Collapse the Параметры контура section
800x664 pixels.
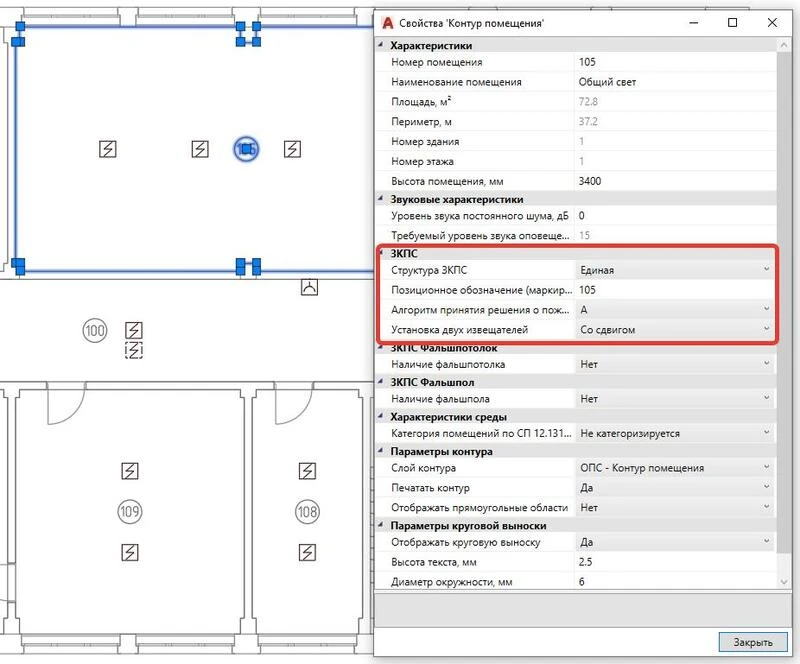(x=381, y=451)
